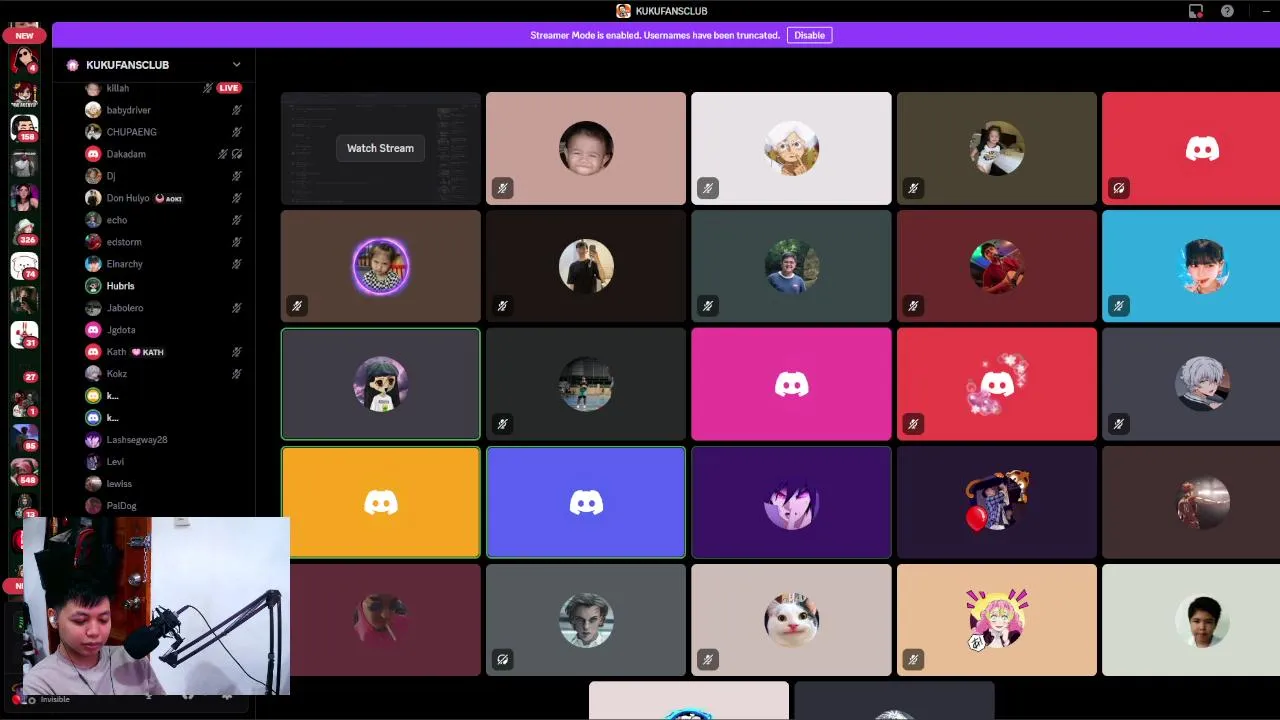Viewport: 1280px width, 720px height.
Task: Open the white cat avatar tile
Action: pyautogui.click(x=791, y=620)
